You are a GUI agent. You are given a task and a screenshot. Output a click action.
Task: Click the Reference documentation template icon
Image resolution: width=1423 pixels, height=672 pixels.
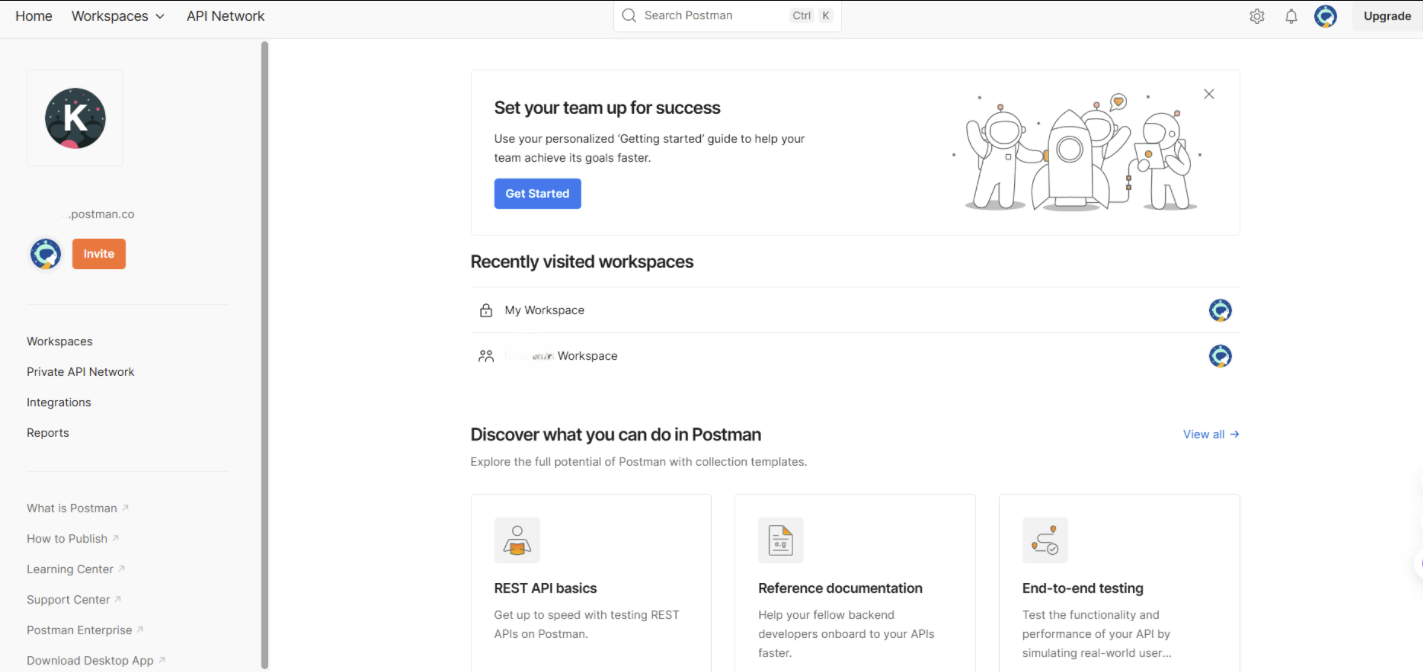point(781,540)
